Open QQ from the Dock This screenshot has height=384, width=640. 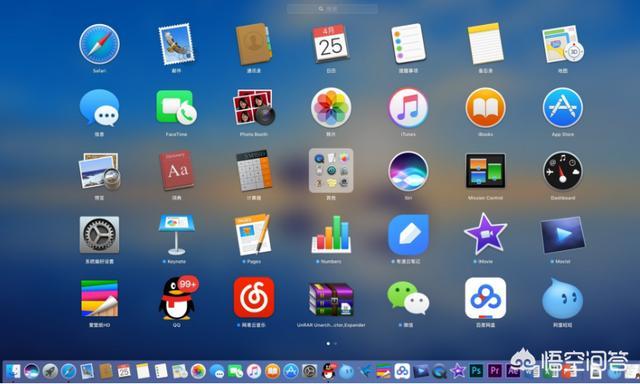click(328, 371)
